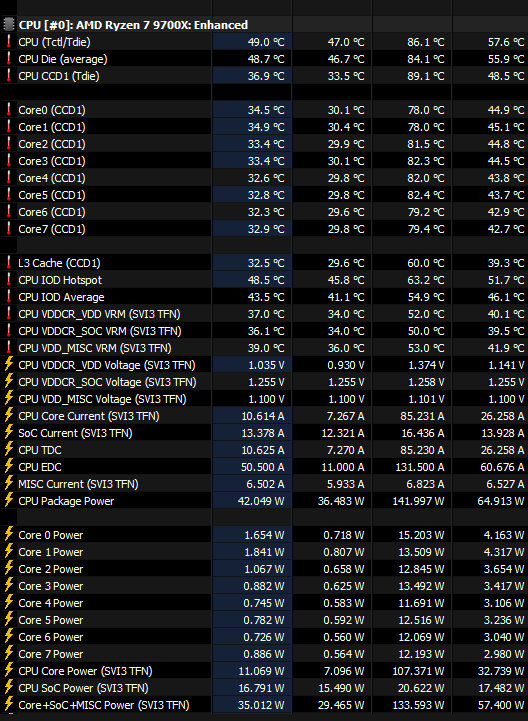Screen dimensions: 528x721
Task: Click thermometer icon beside Core0 (CCD1)
Action: point(8,110)
